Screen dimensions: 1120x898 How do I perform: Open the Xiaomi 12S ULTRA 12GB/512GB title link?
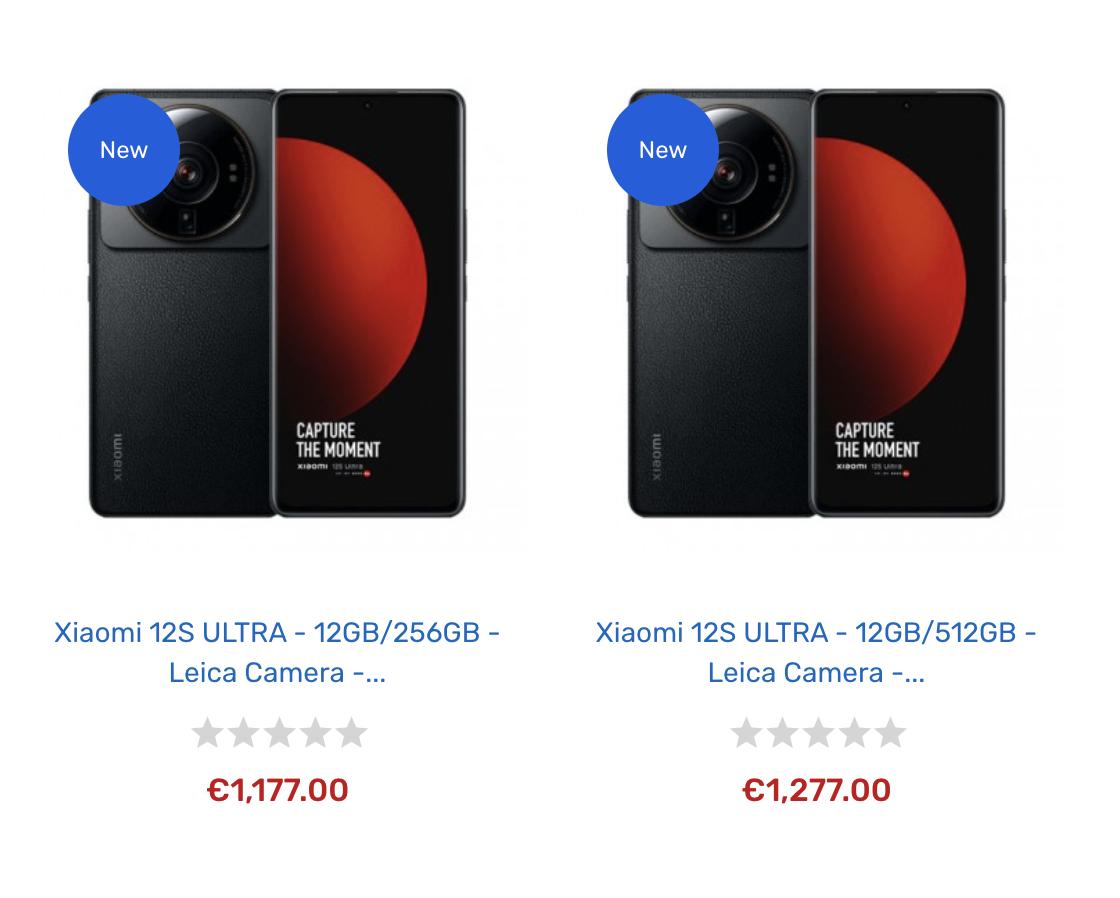pyautogui.click(x=816, y=652)
